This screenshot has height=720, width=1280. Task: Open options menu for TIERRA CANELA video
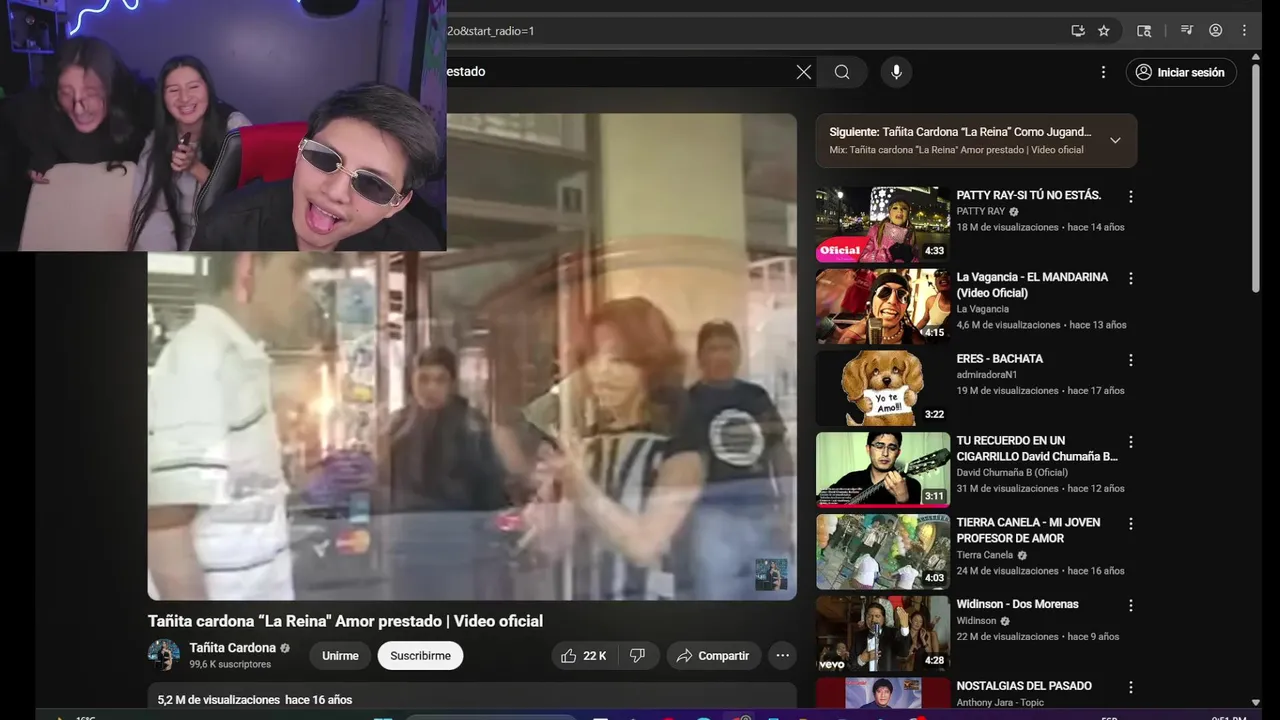pyautogui.click(x=1131, y=524)
